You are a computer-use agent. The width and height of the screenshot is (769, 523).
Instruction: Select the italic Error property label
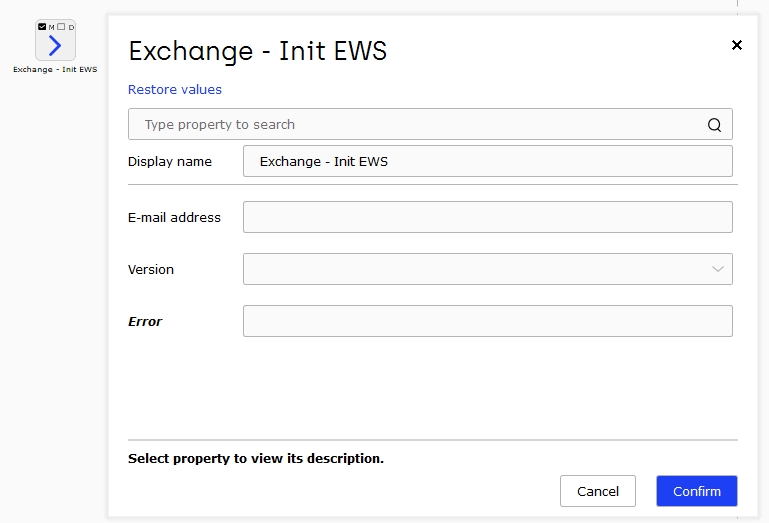click(x=145, y=321)
